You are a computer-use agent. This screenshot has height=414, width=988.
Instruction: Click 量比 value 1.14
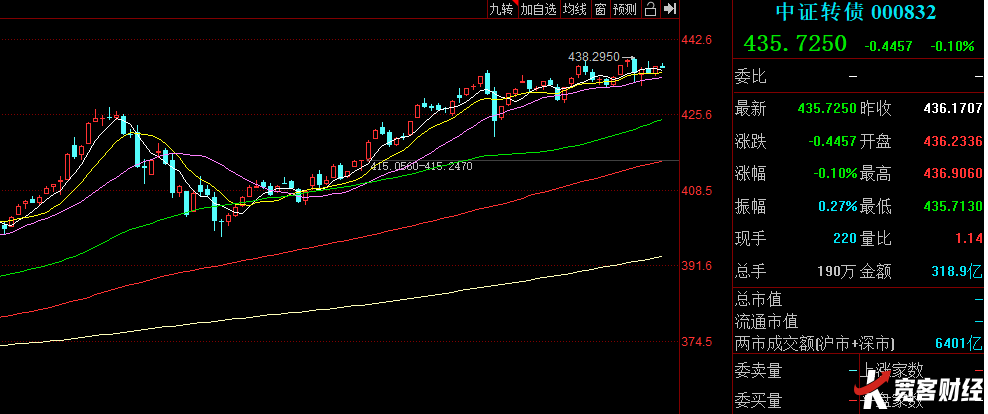970,239
